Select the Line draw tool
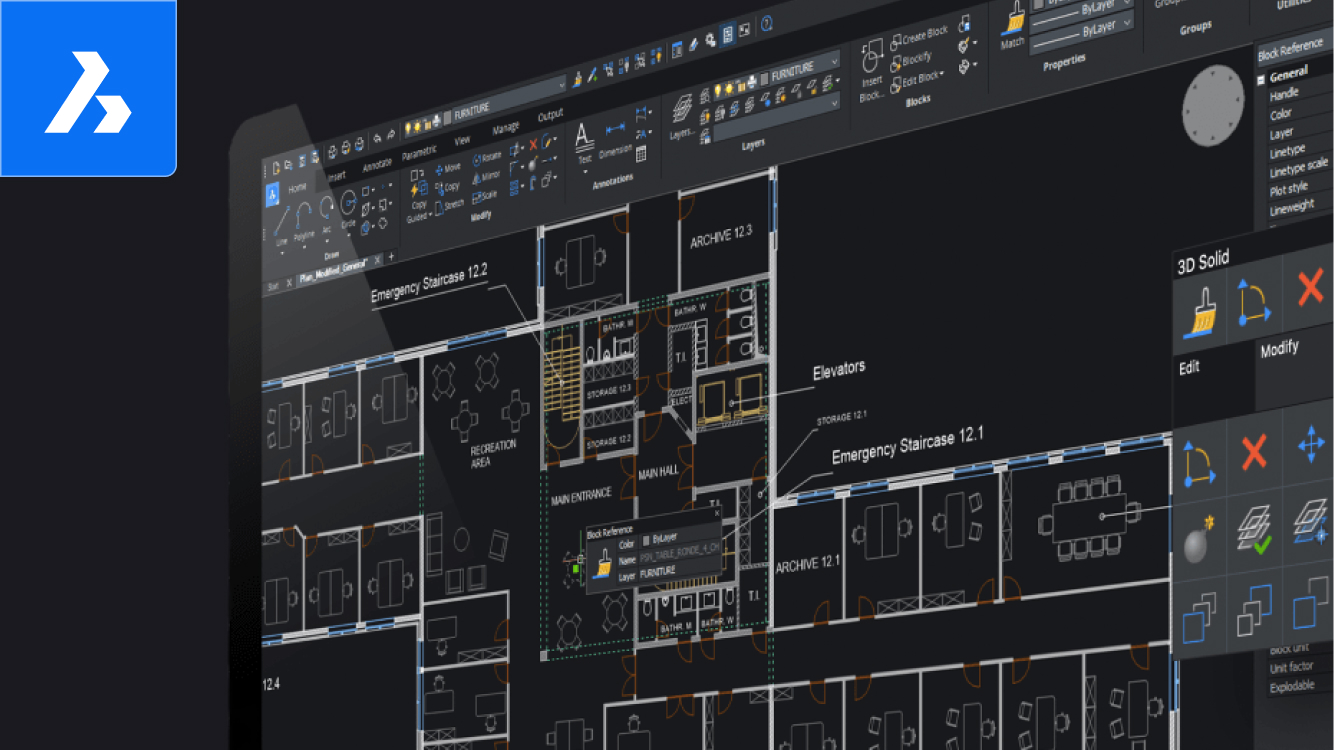Viewport: 1334px width, 750px height. [x=282, y=225]
